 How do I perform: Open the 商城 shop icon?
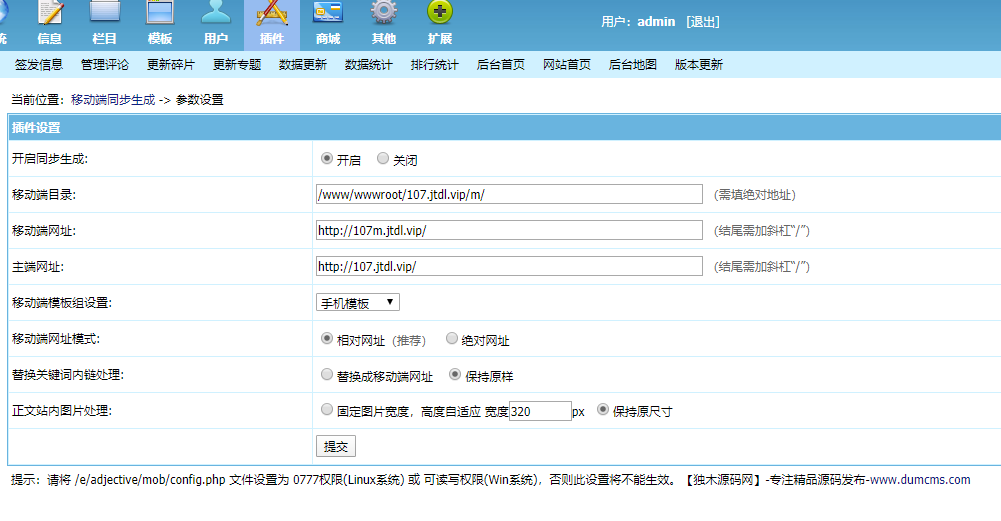pyautogui.click(x=328, y=12)
